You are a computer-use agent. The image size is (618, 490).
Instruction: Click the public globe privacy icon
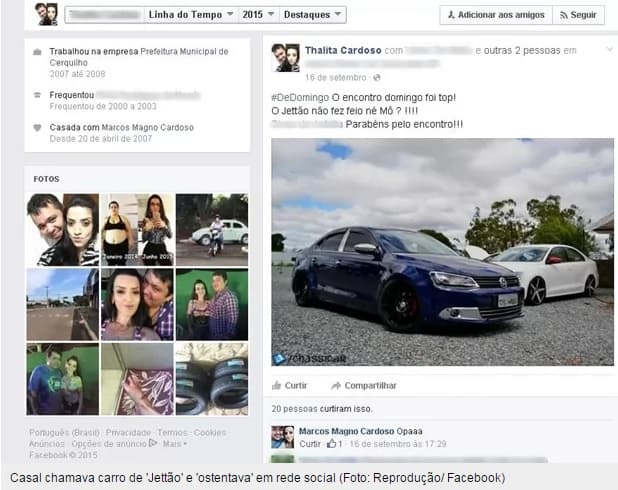(x=377, y=78)
